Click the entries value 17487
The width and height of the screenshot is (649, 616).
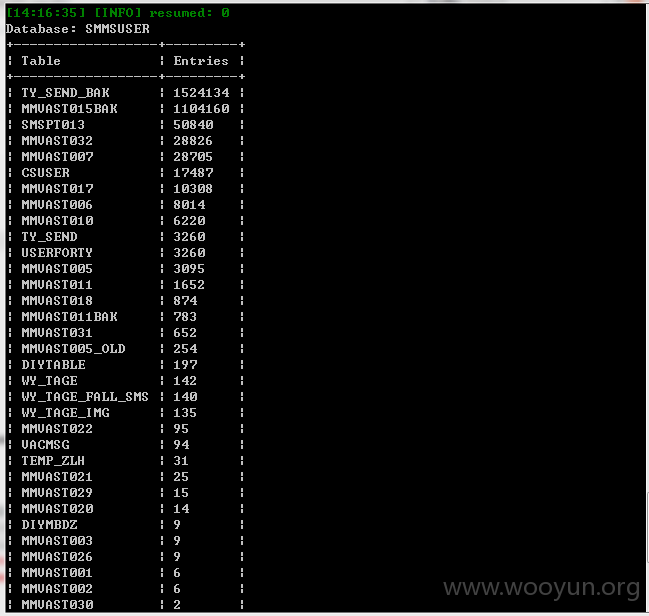click(193, 173)
